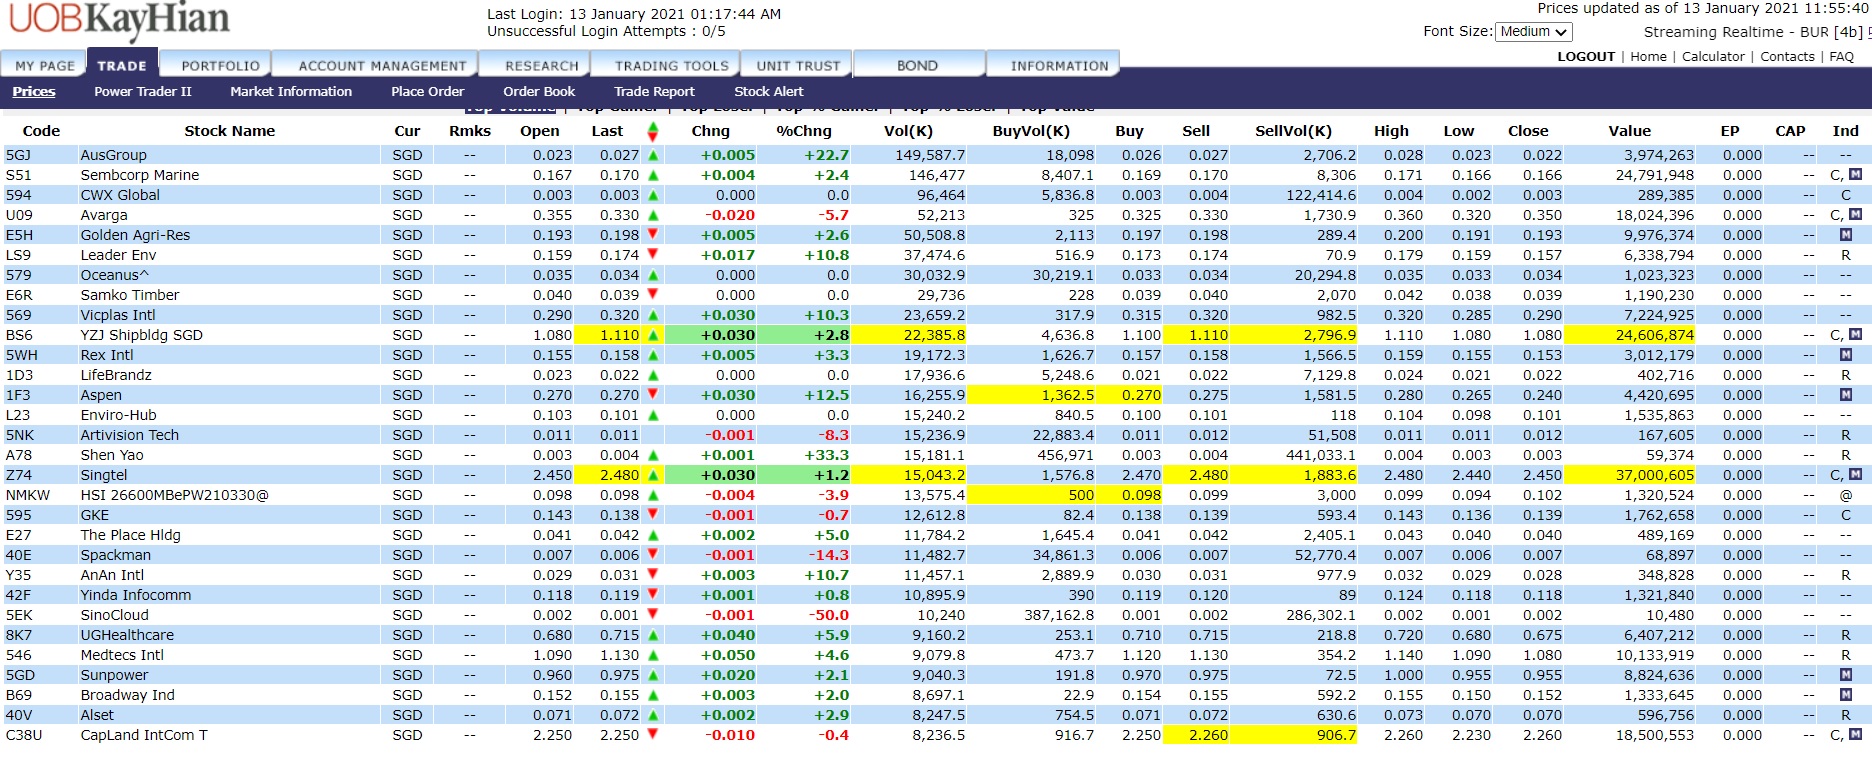Click the LOGOUT link

pos(1586,57)
